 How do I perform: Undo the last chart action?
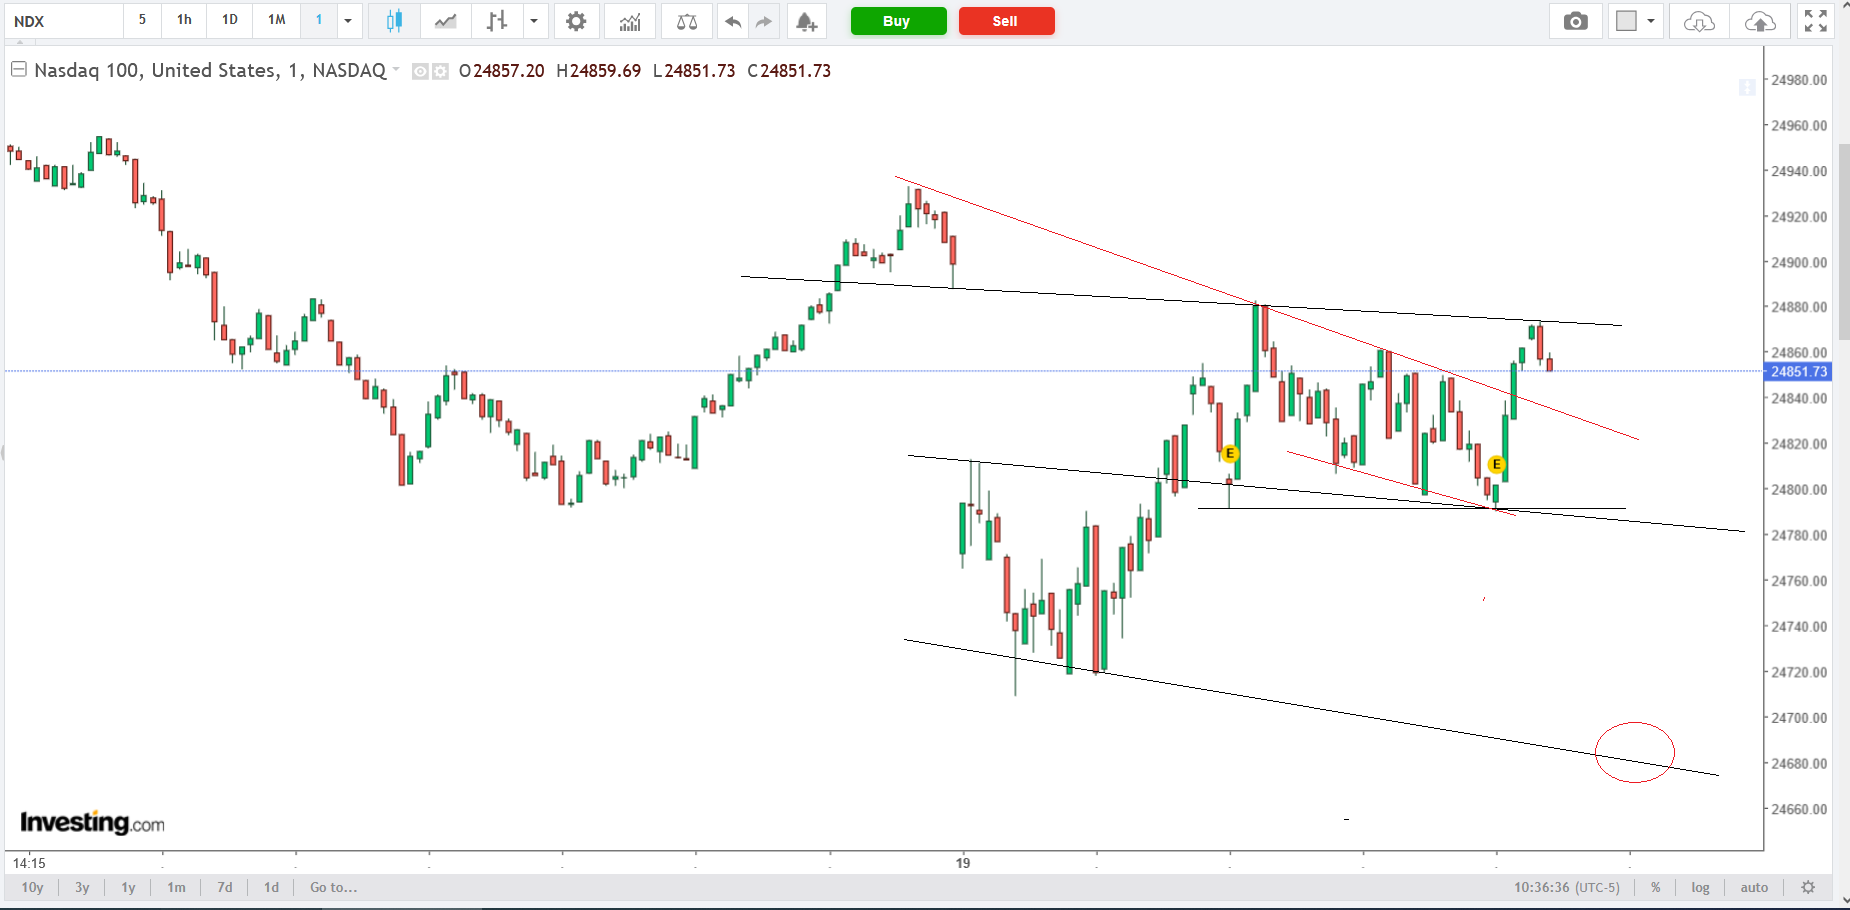[x=733, y=21]
